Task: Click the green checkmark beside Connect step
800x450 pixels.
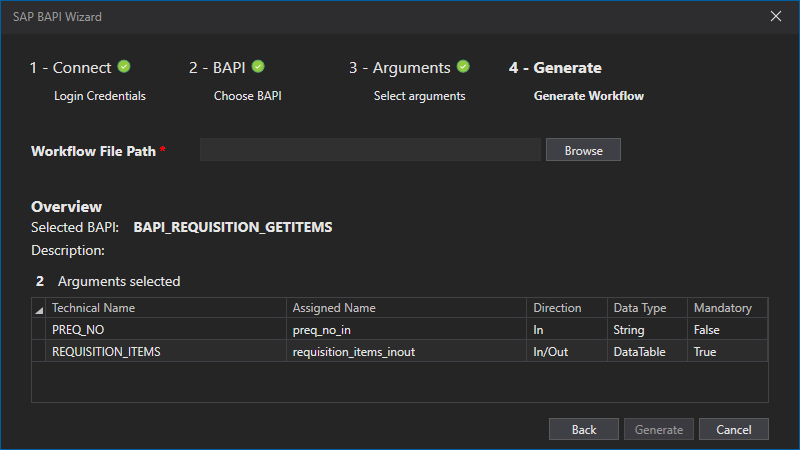Action: point(124,66)
